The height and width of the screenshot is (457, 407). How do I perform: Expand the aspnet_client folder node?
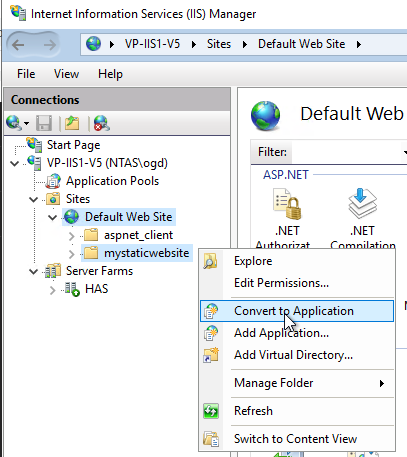pyautogui.click(x=72, y=236)
